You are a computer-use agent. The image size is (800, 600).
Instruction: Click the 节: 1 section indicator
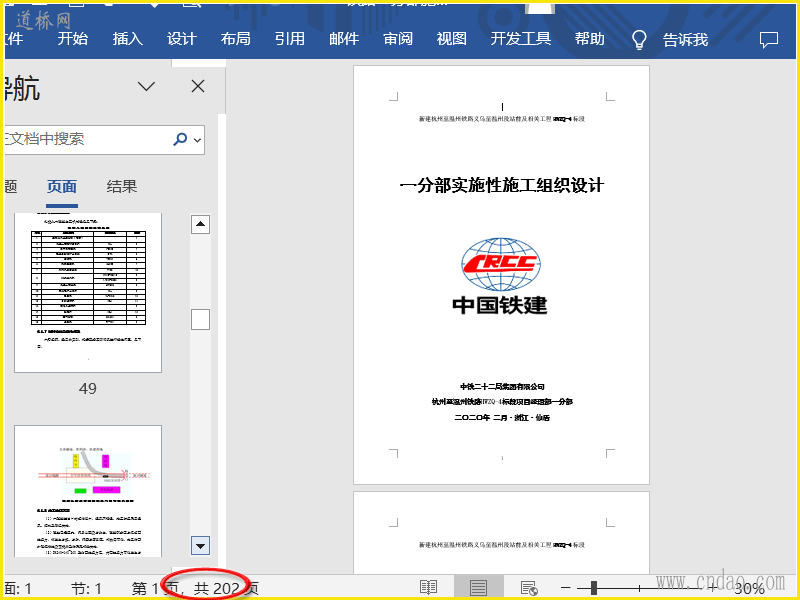87,589
